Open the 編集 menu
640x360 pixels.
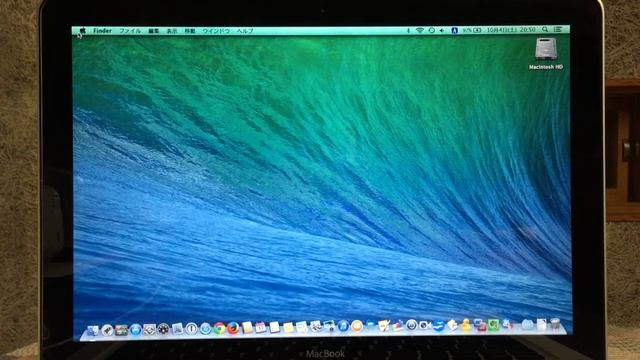[154, 31]
